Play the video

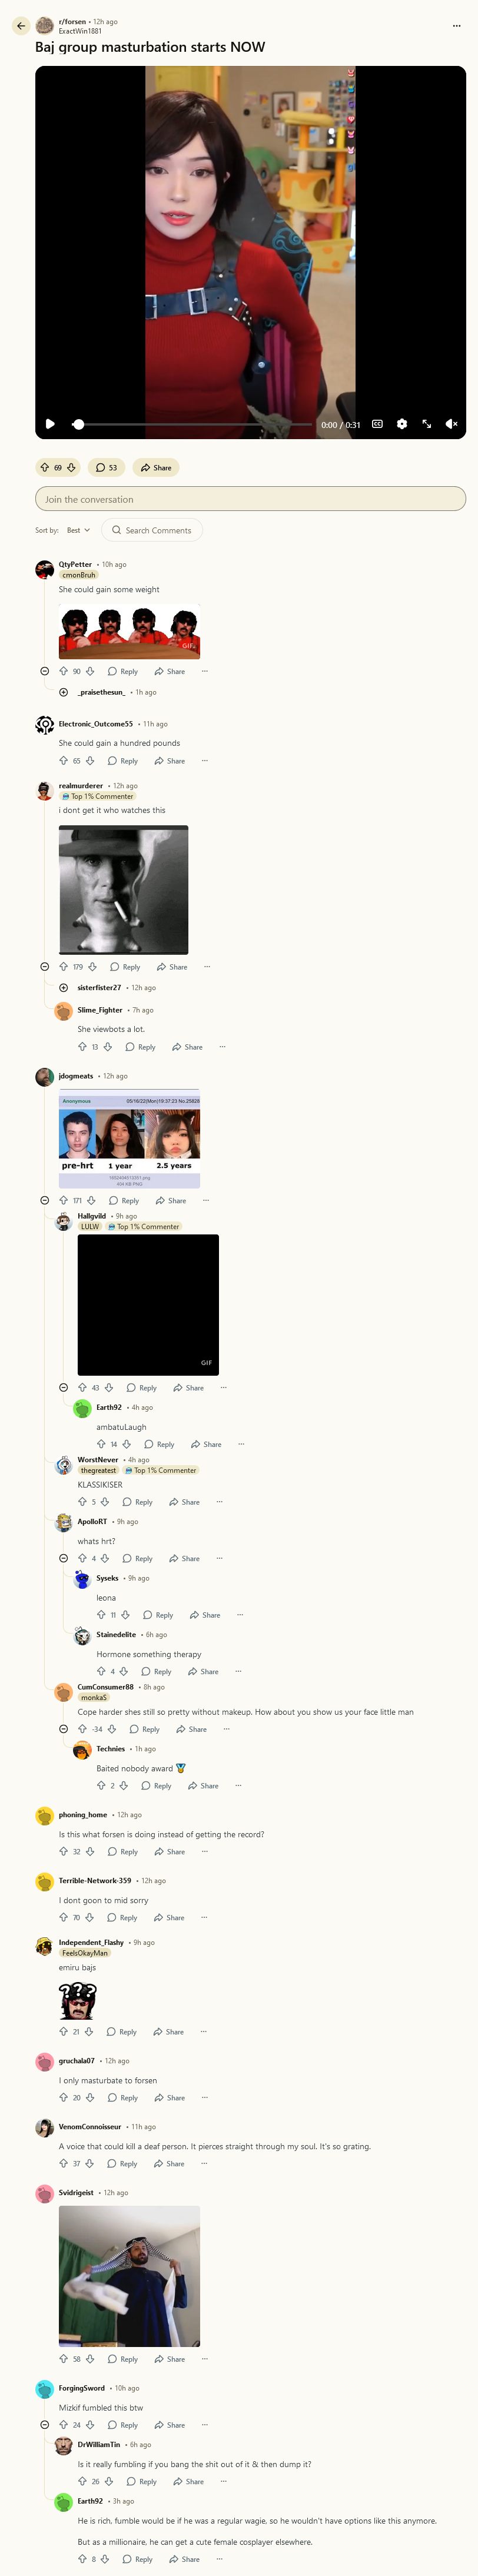pos(50,424)
